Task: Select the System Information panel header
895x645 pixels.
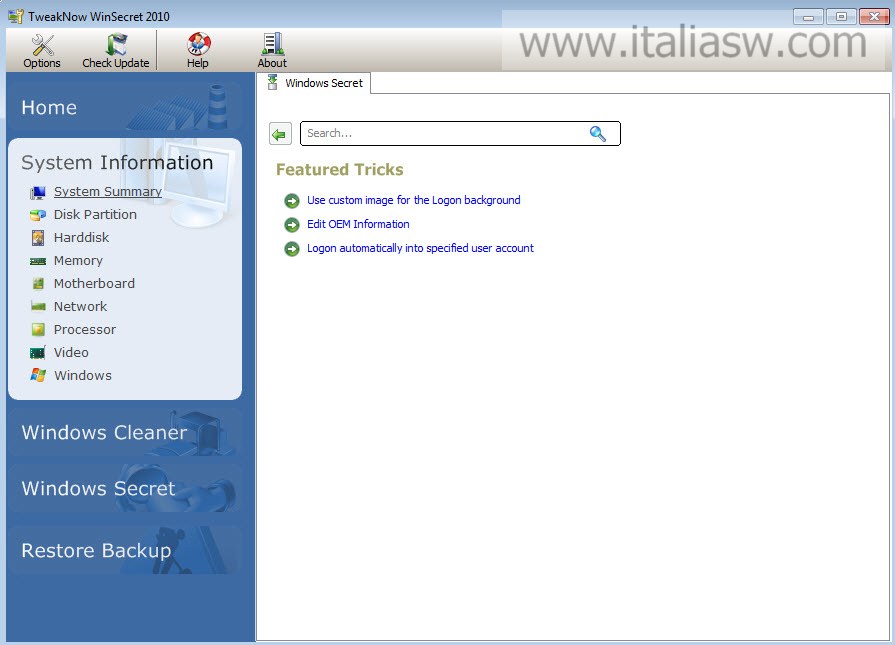Action: click(117, 163)
